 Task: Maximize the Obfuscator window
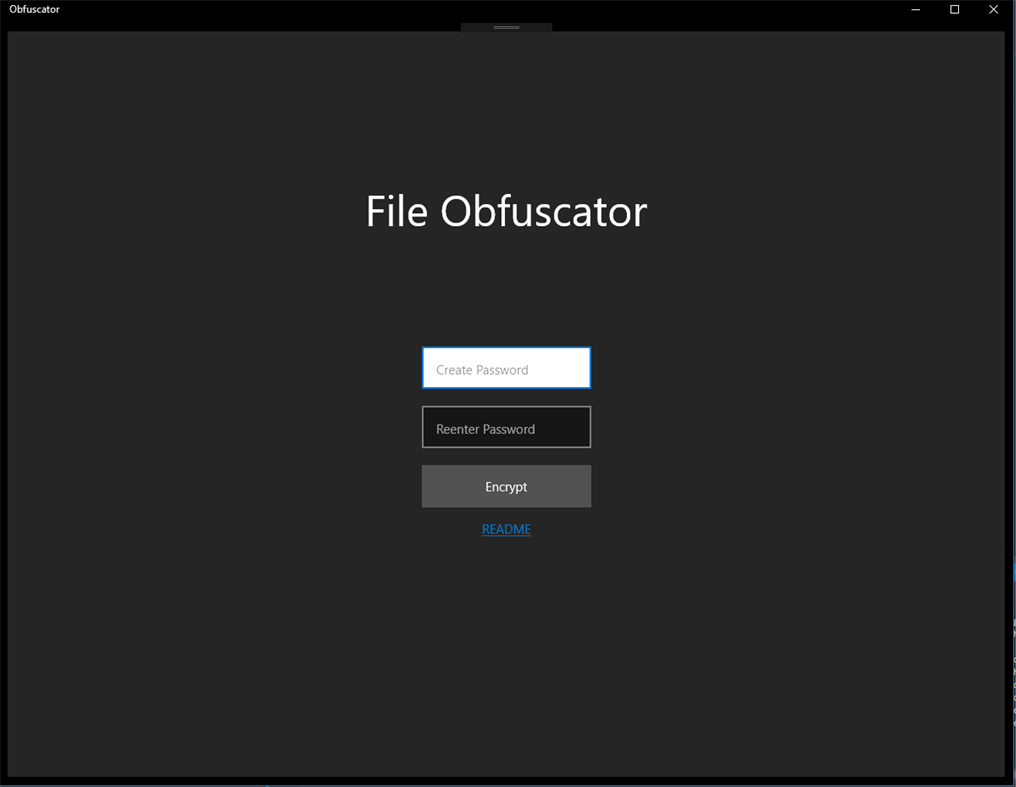click(x=953, y=9)
